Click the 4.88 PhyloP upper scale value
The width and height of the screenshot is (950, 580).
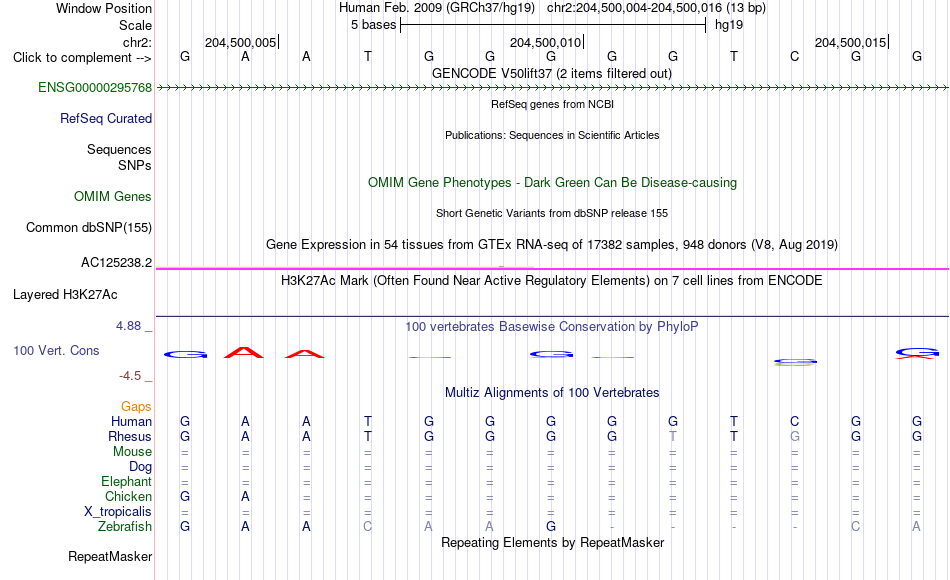(128, 325)
